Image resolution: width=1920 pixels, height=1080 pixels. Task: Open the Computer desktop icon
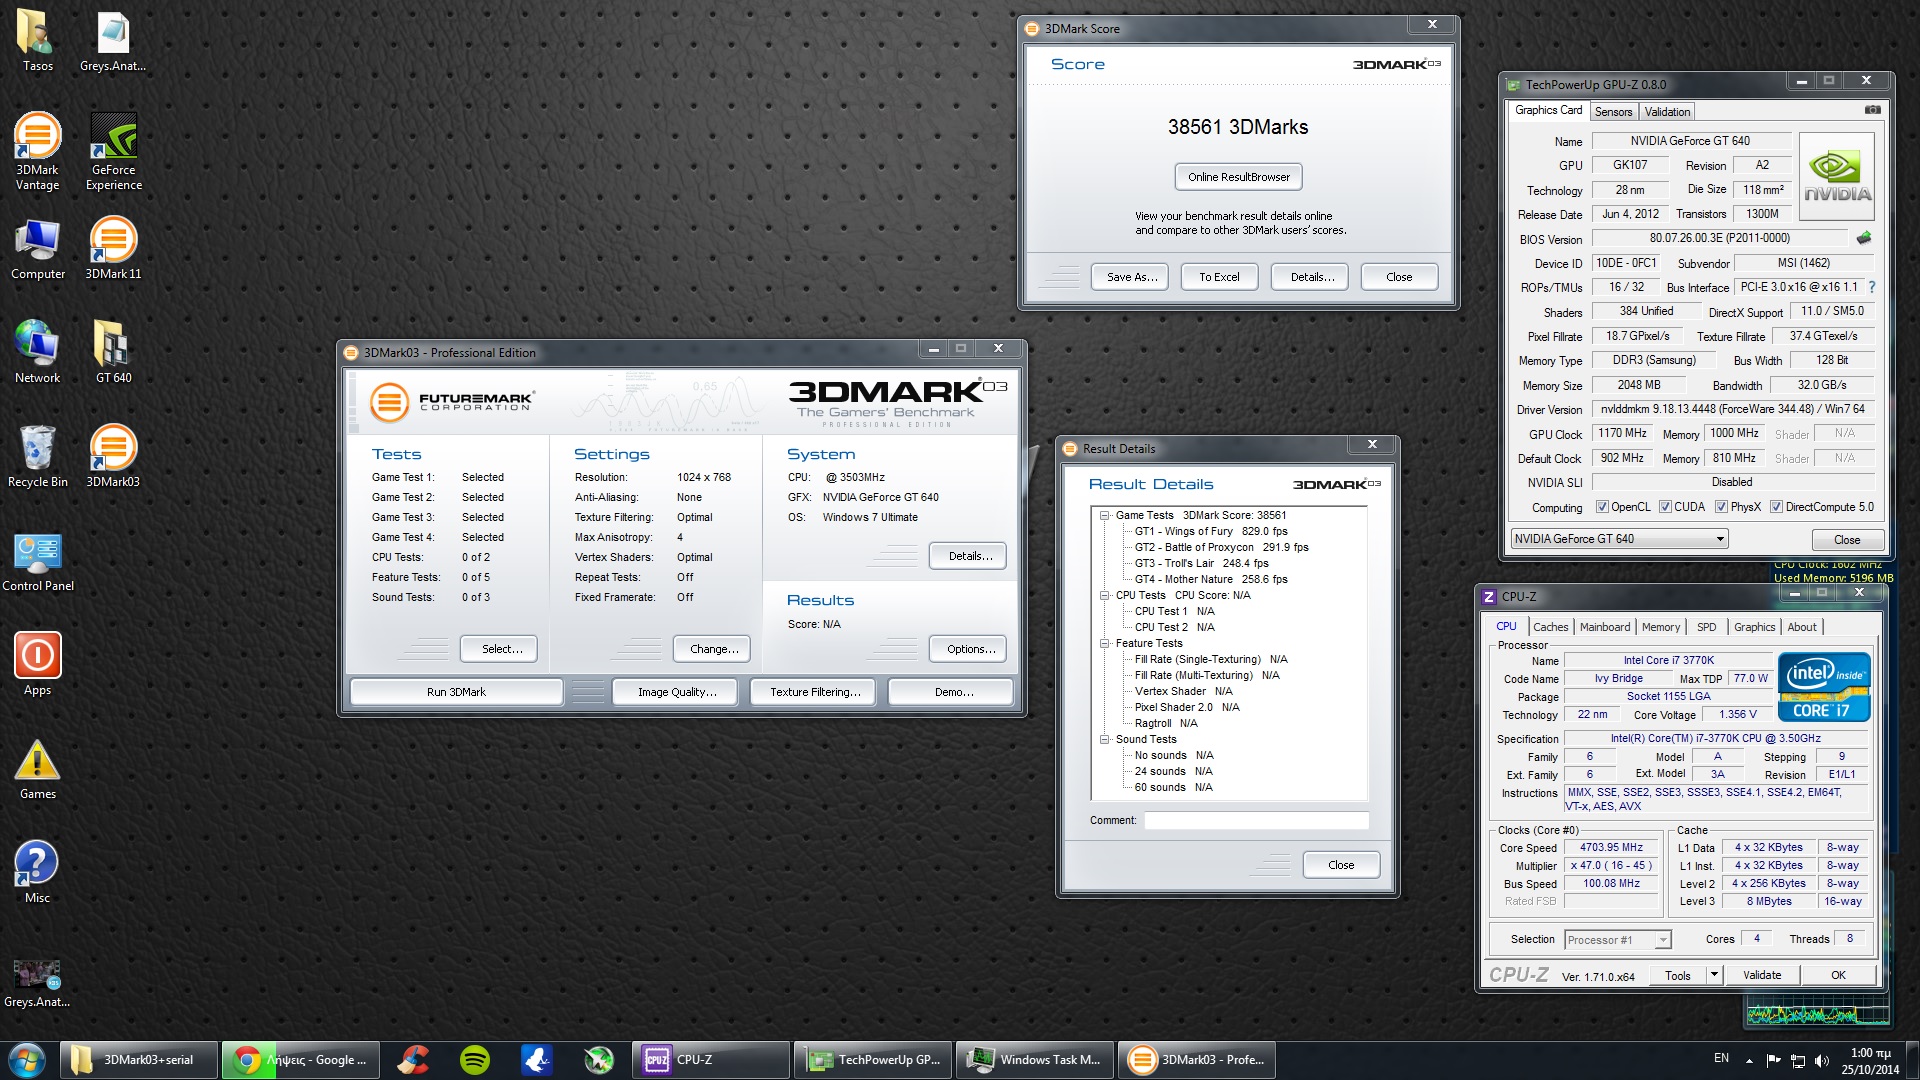pos(37,248)
